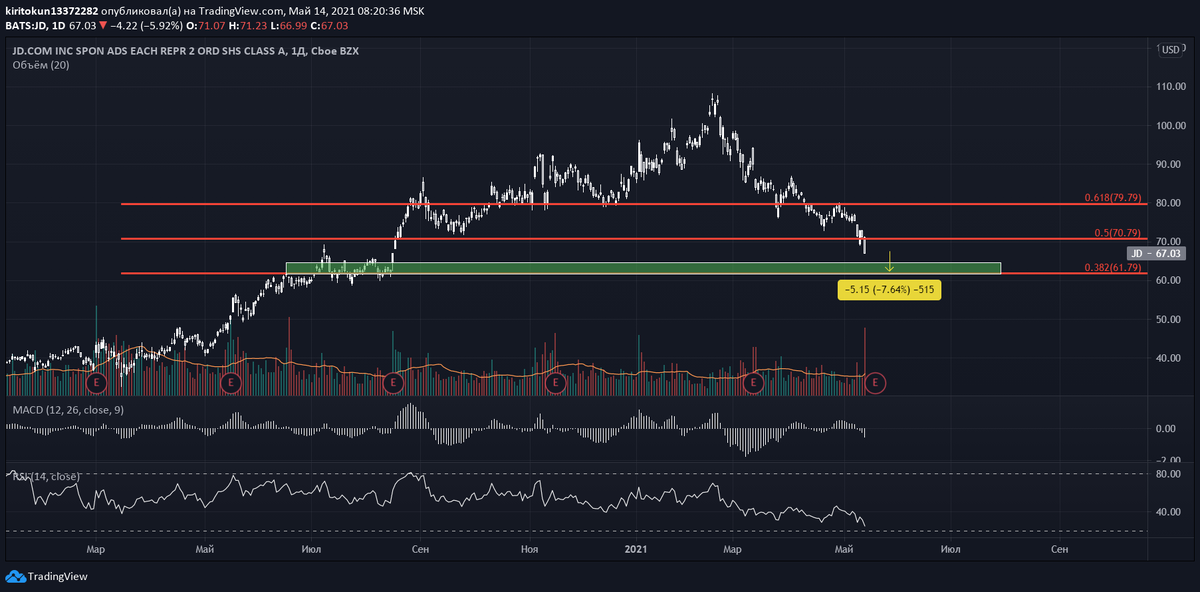
Task: Select the 0.5(70.79) Fibonacci level label
Action: coord(1117,233)
